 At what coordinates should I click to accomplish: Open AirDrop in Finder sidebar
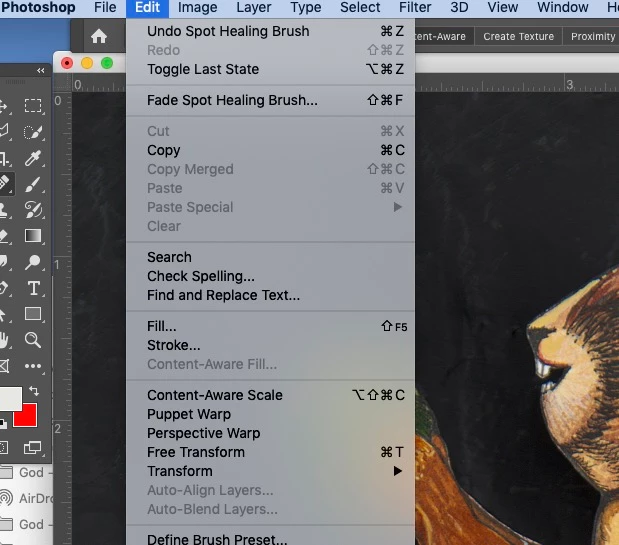26,498
